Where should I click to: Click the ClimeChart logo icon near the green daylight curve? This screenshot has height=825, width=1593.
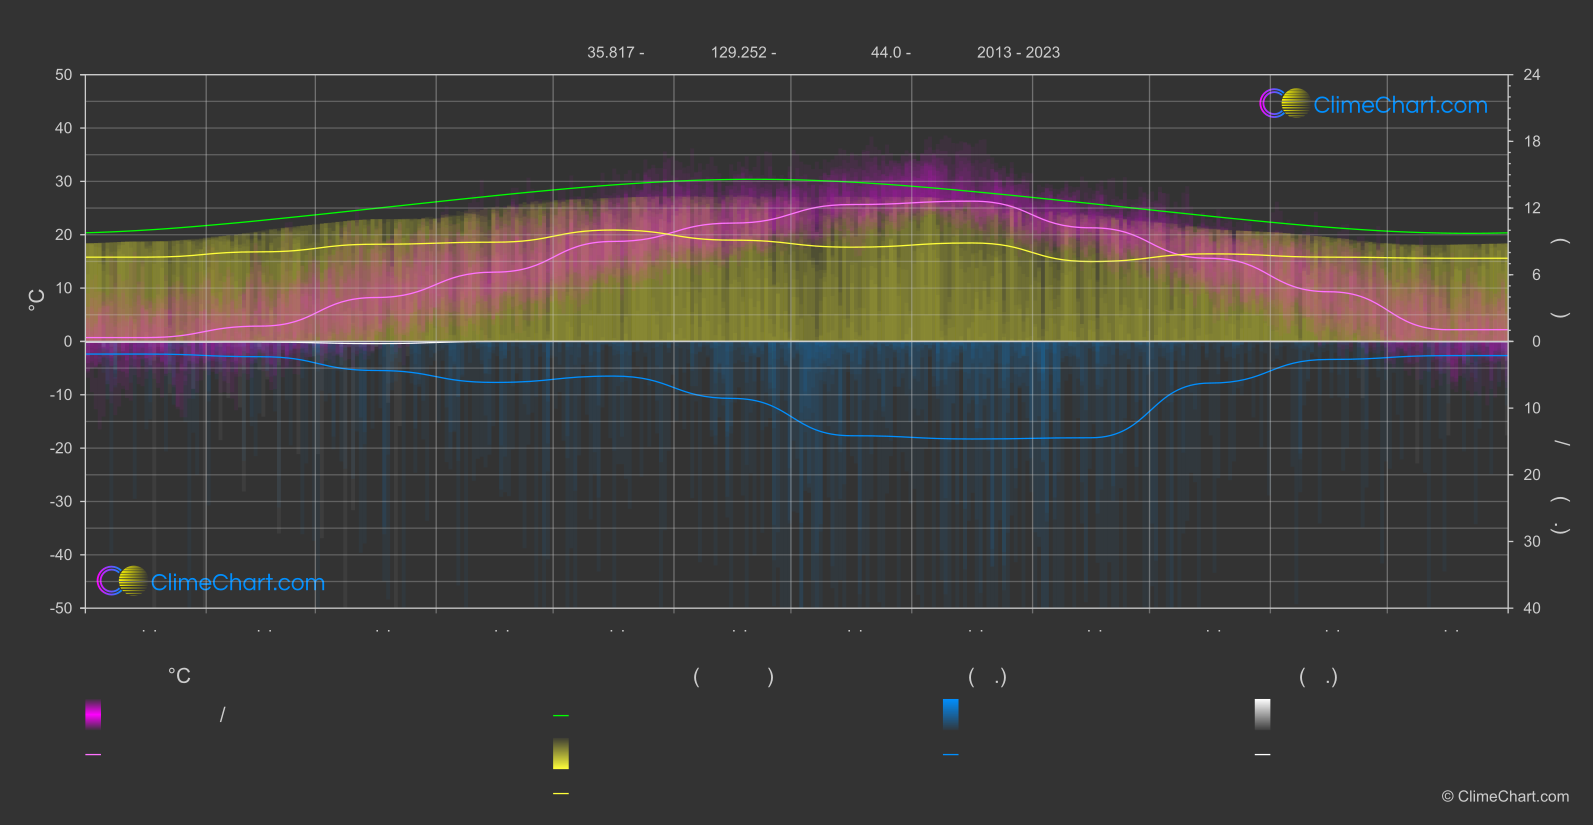(1284, 104)
